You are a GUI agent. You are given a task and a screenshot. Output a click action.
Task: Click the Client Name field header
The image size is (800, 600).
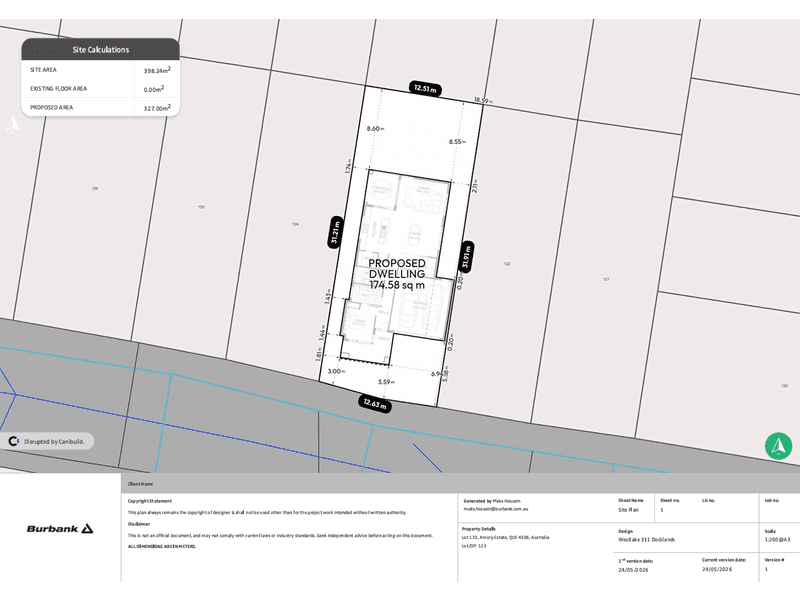pyautogui.click(x=140, y=484)
